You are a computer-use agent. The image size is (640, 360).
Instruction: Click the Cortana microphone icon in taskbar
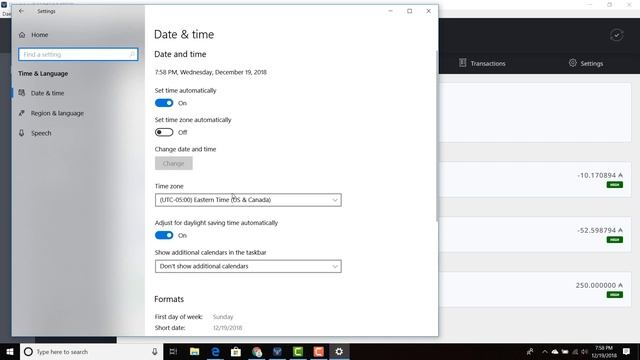click(155, 351)
